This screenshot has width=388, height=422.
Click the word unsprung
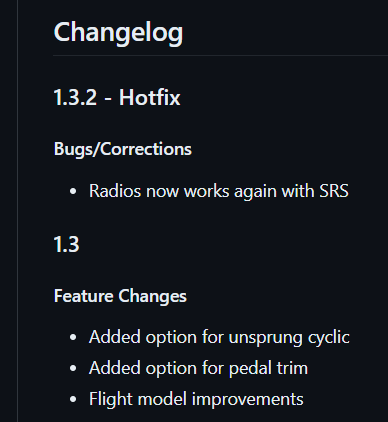coord(265,338)
